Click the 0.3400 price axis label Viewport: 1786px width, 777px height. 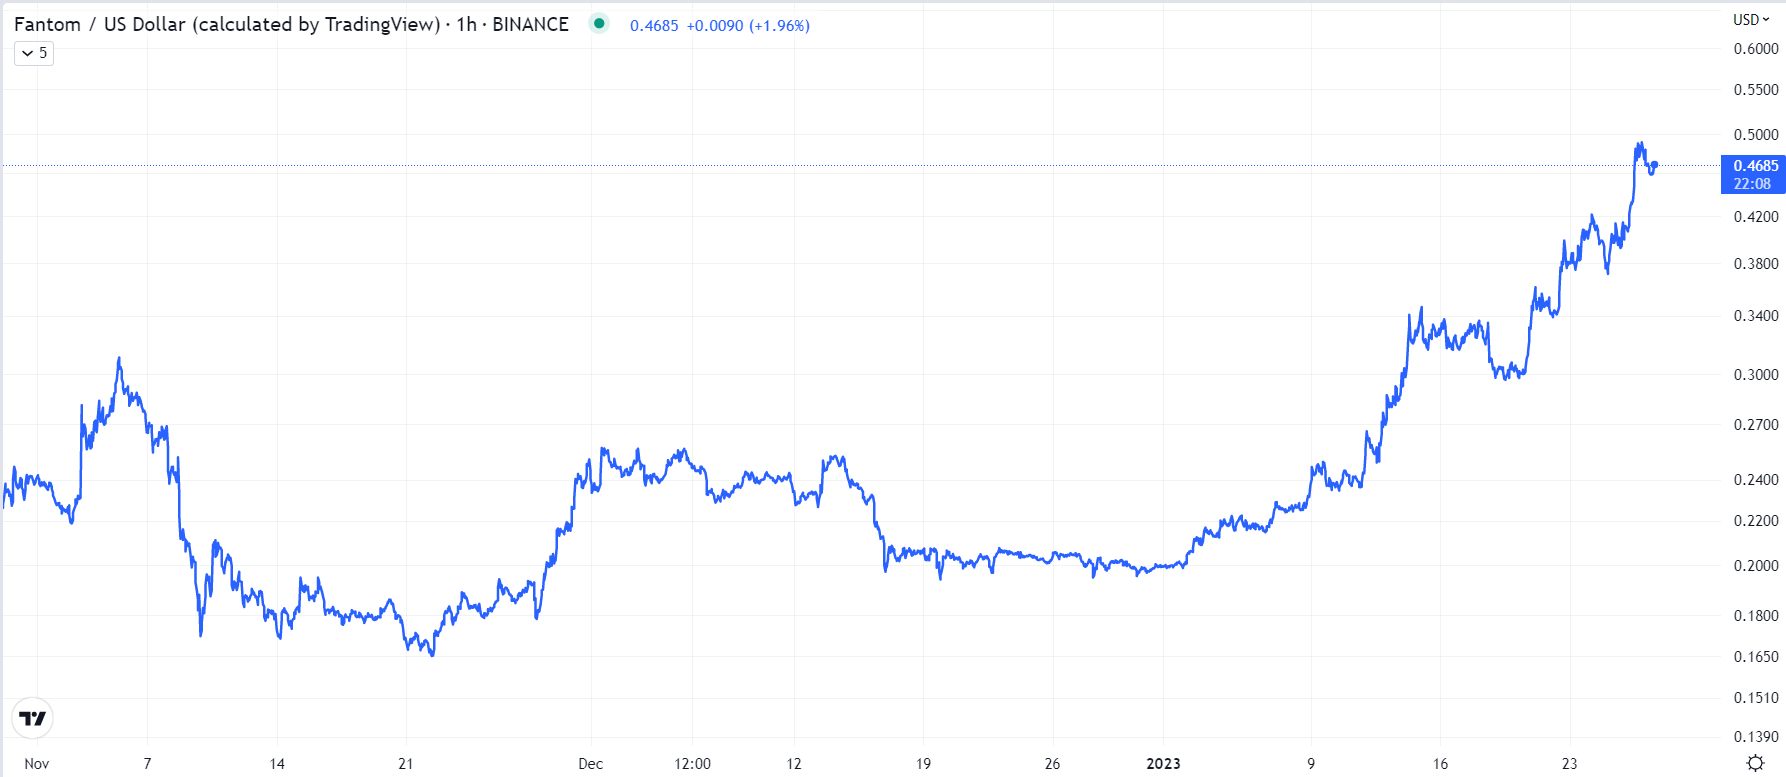[1756, 316]
